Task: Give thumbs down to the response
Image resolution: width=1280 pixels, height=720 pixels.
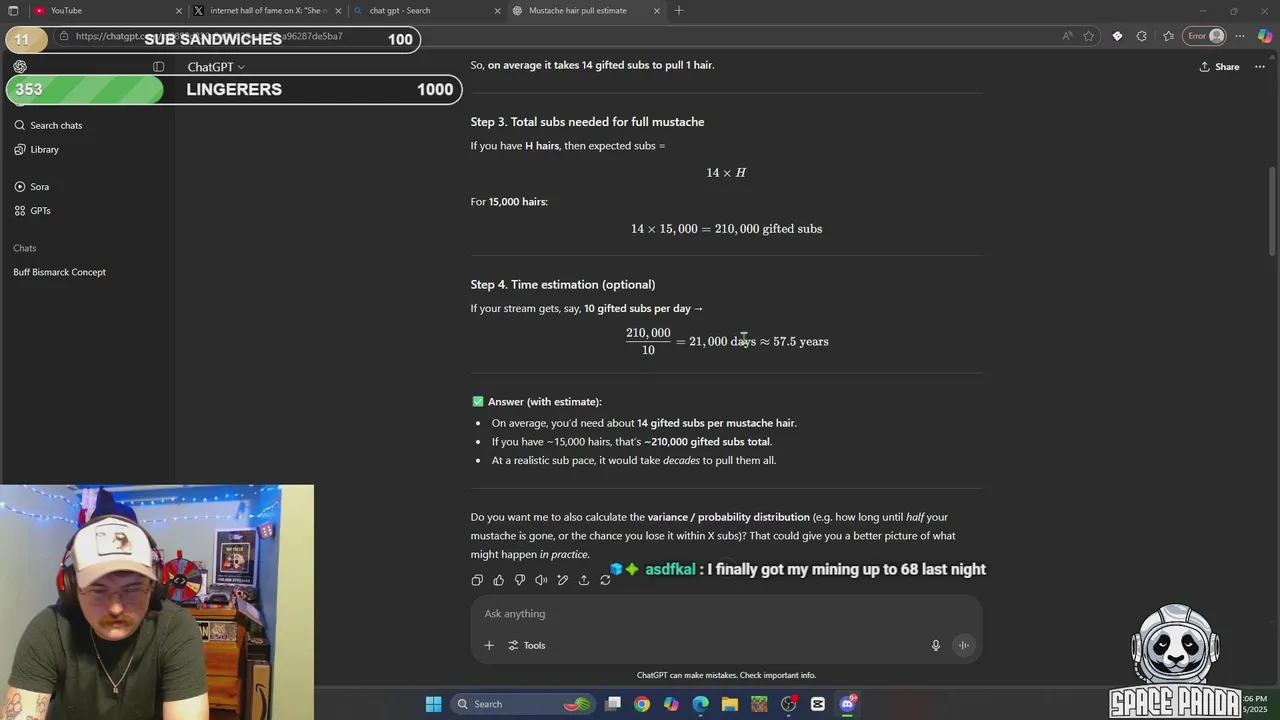Action: pos(520,580)
